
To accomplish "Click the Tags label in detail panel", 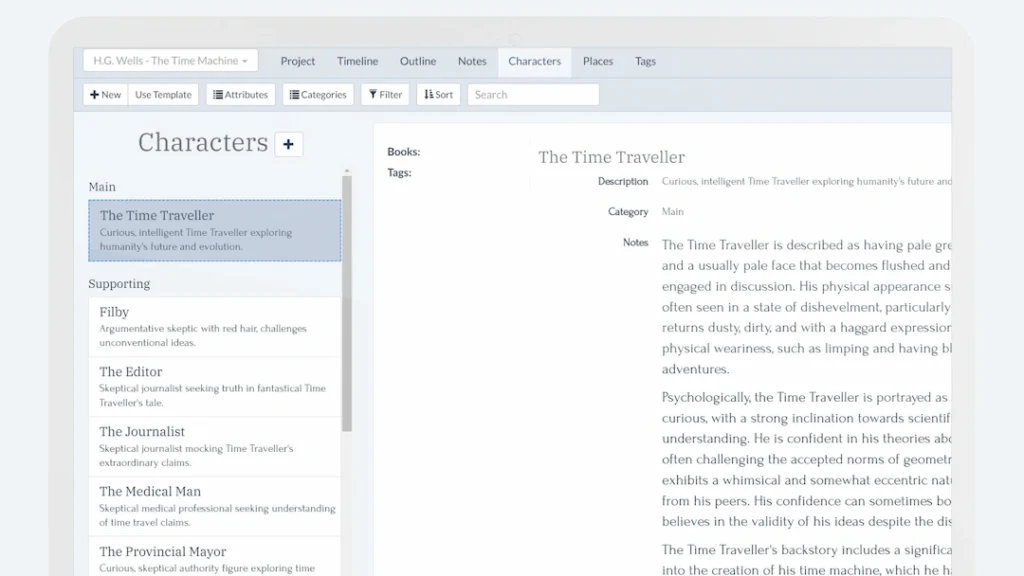I will (399, 173).
